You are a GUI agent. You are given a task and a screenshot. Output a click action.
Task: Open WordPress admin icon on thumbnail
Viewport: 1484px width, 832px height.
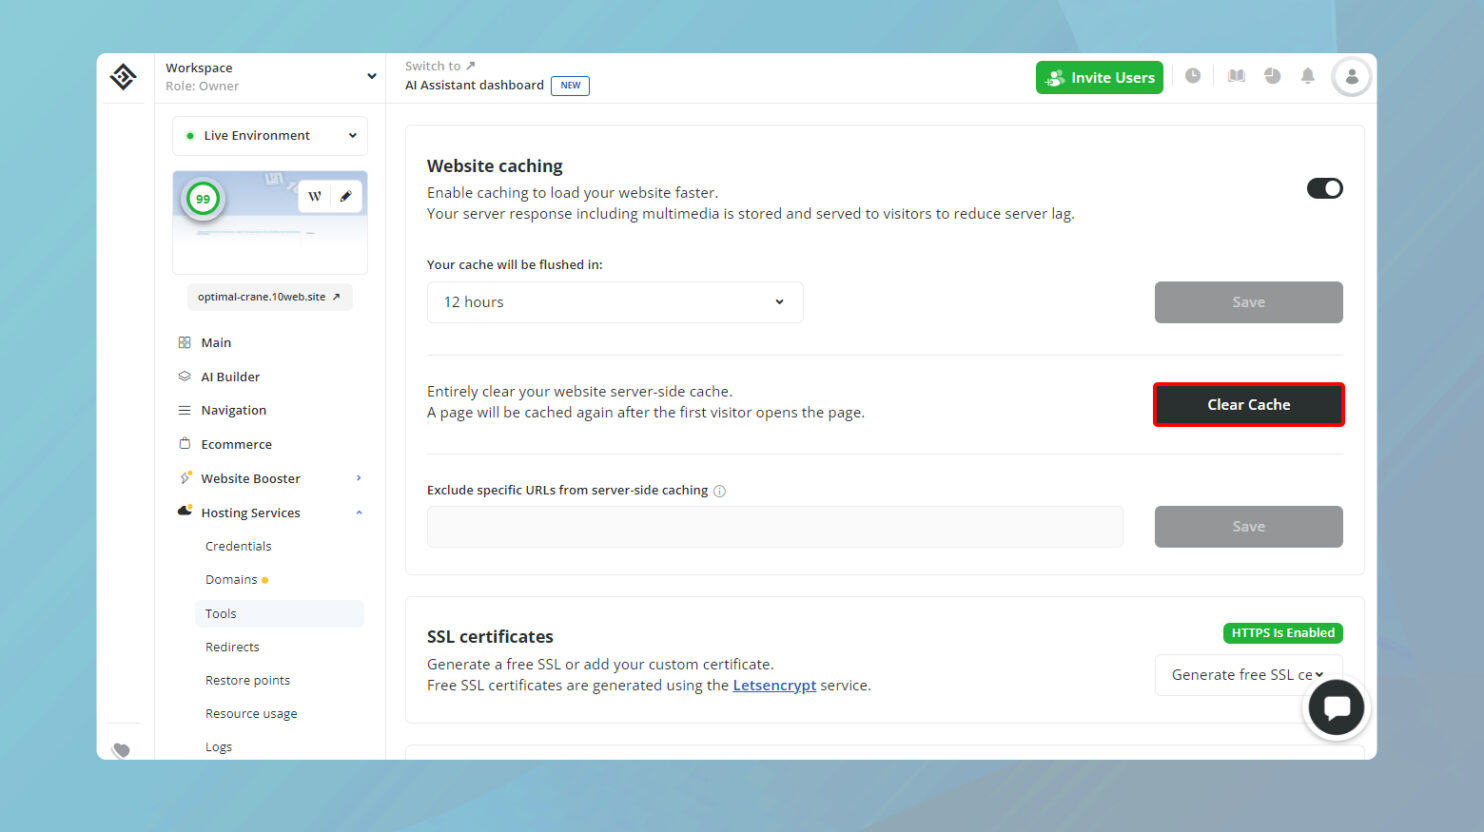coord(314,196)
